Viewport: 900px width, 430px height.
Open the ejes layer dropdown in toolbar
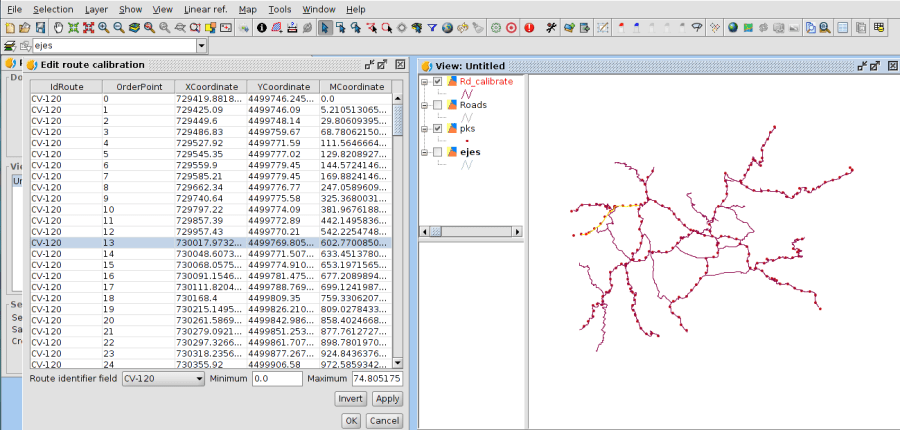(x=201, y=46)
